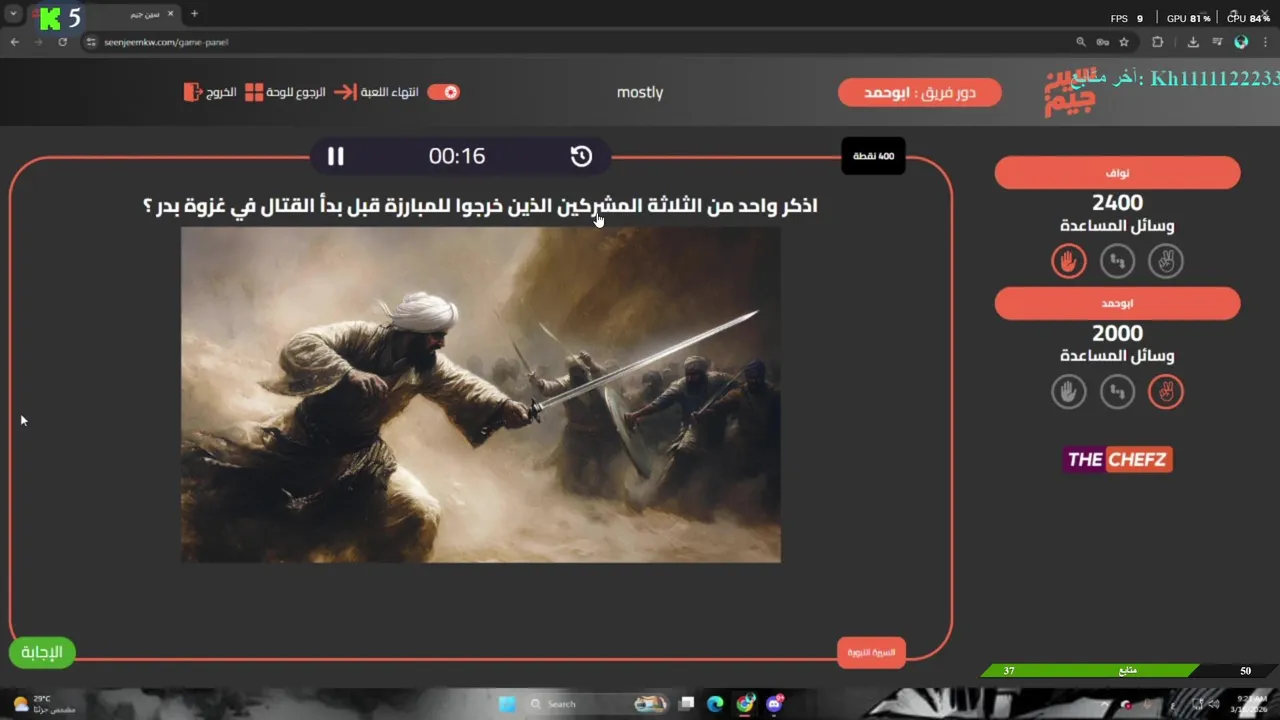
Task: Open the browser extensions puzzle icon
Action: click(1158, 42)
